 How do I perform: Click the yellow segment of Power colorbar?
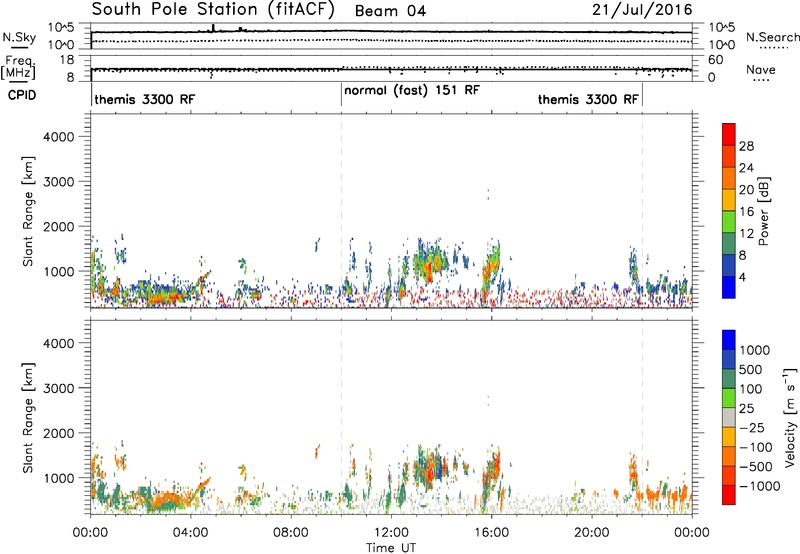coord(729,199)
